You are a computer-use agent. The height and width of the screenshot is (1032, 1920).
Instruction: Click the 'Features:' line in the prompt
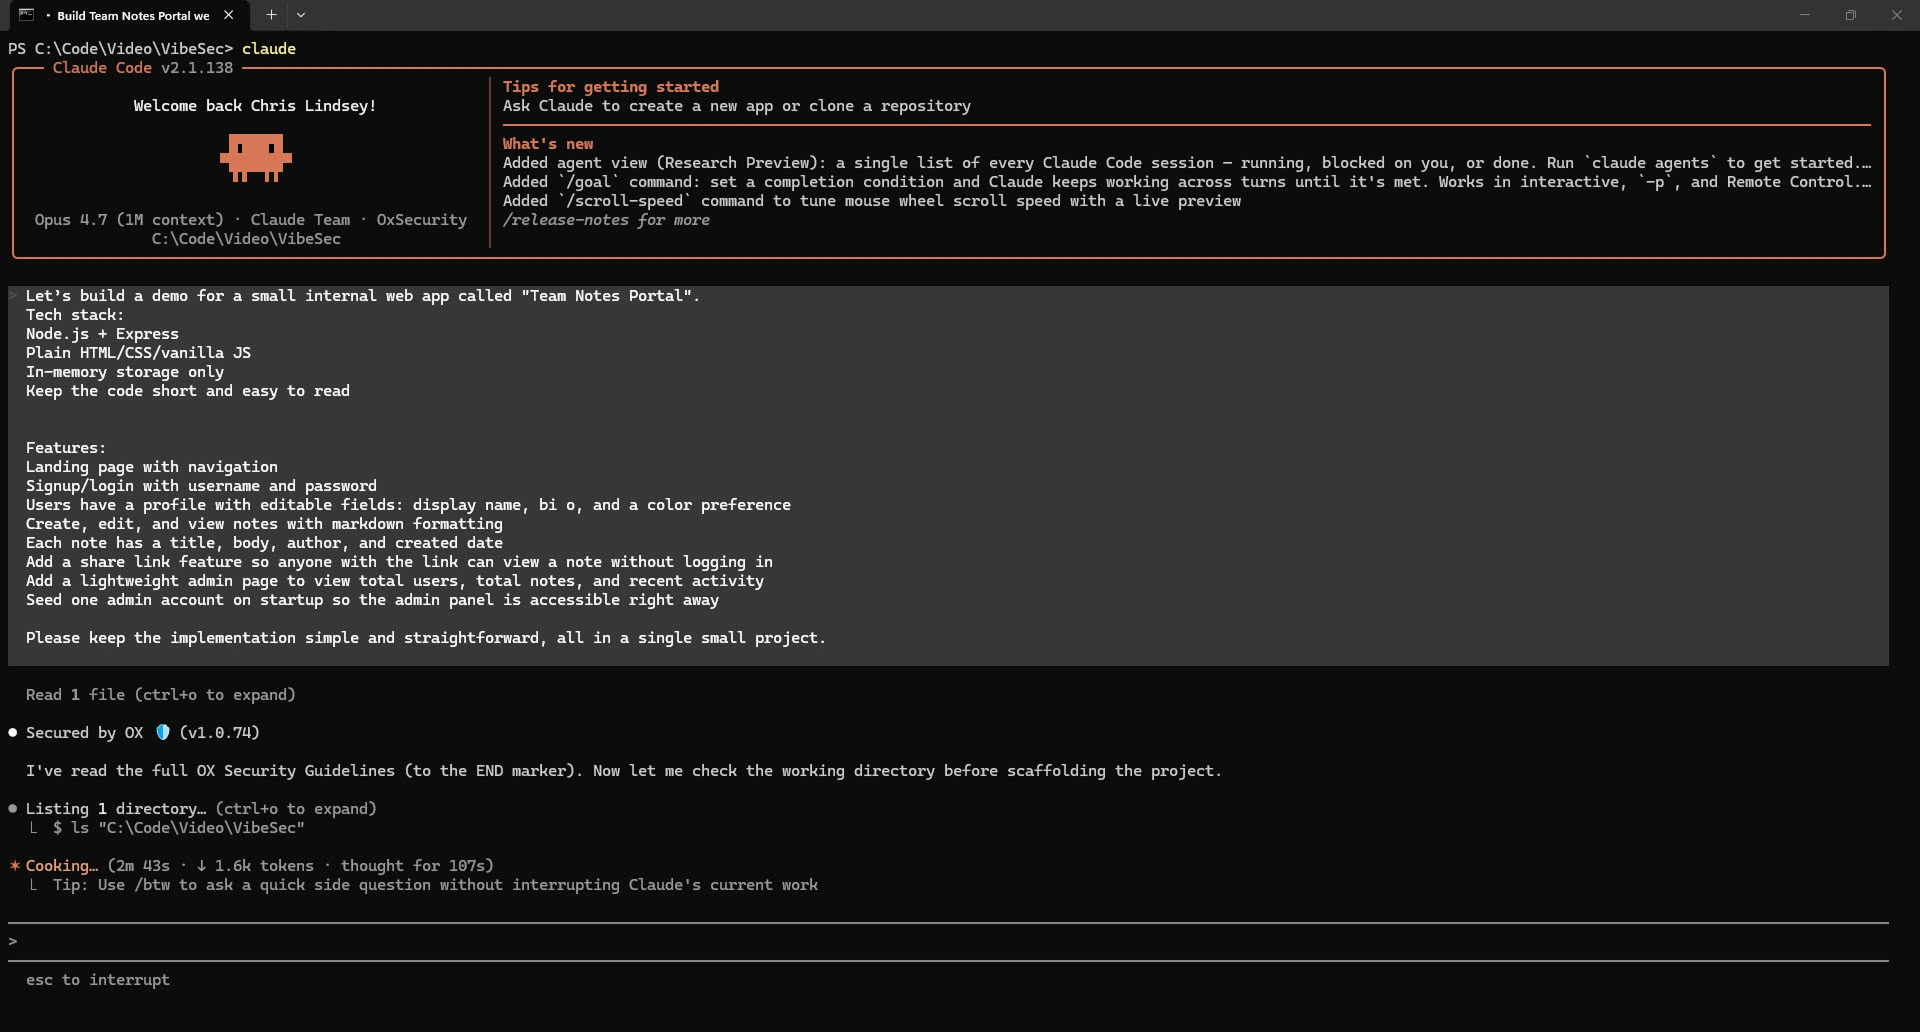pos(66,448)
